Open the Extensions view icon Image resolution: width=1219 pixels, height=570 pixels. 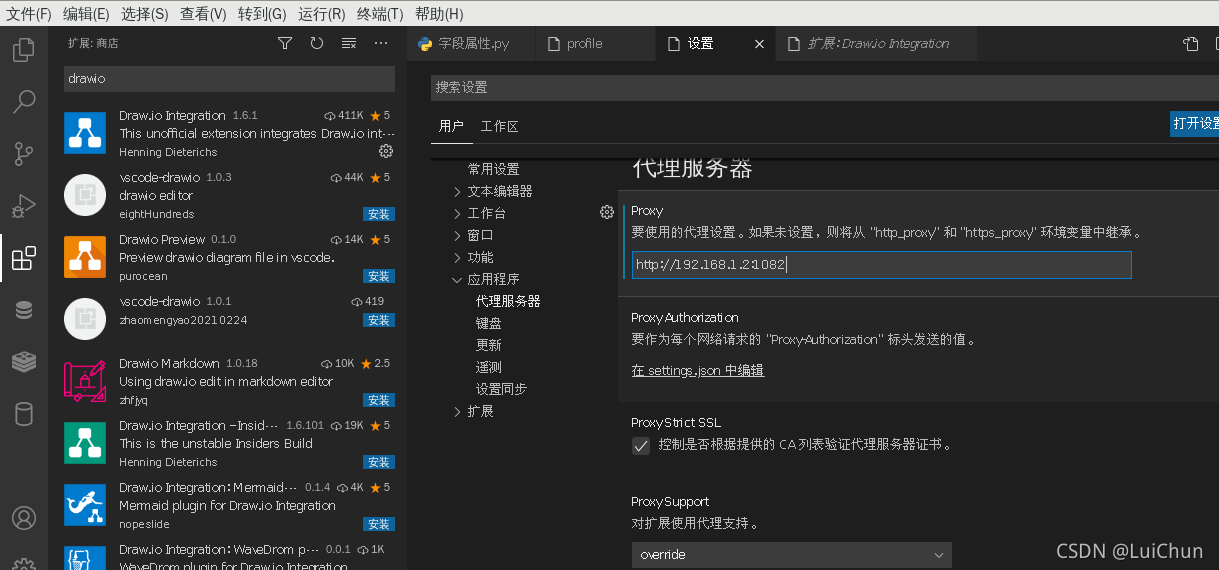point(24,258)
